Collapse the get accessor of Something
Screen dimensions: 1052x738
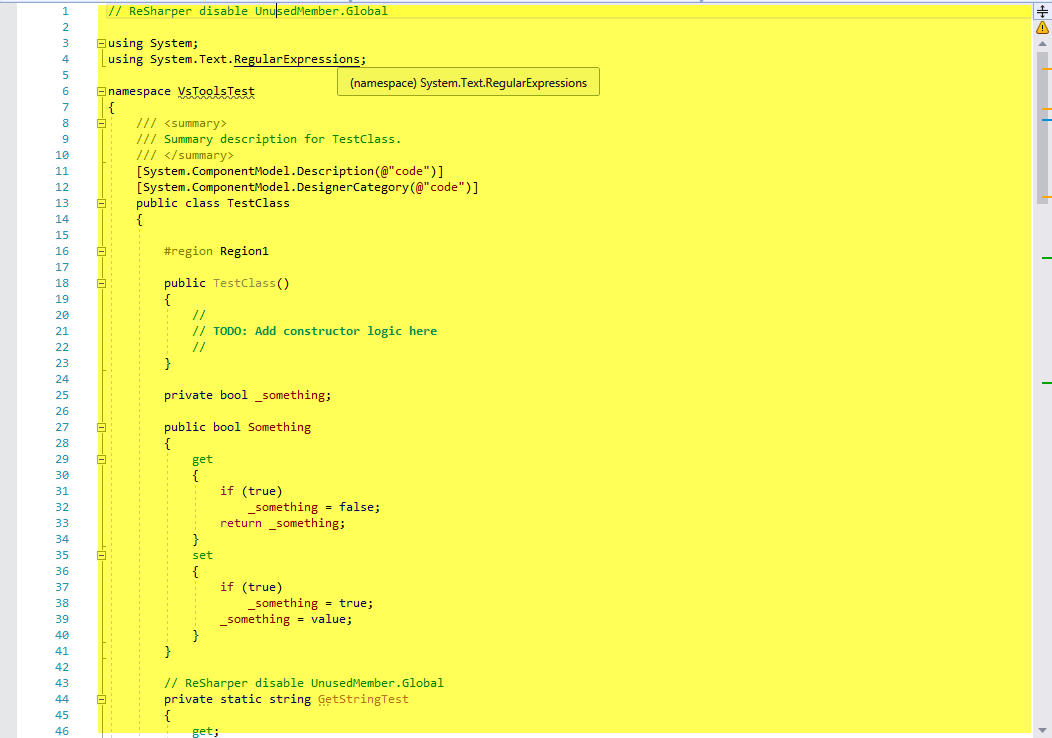tap(101, 459)
